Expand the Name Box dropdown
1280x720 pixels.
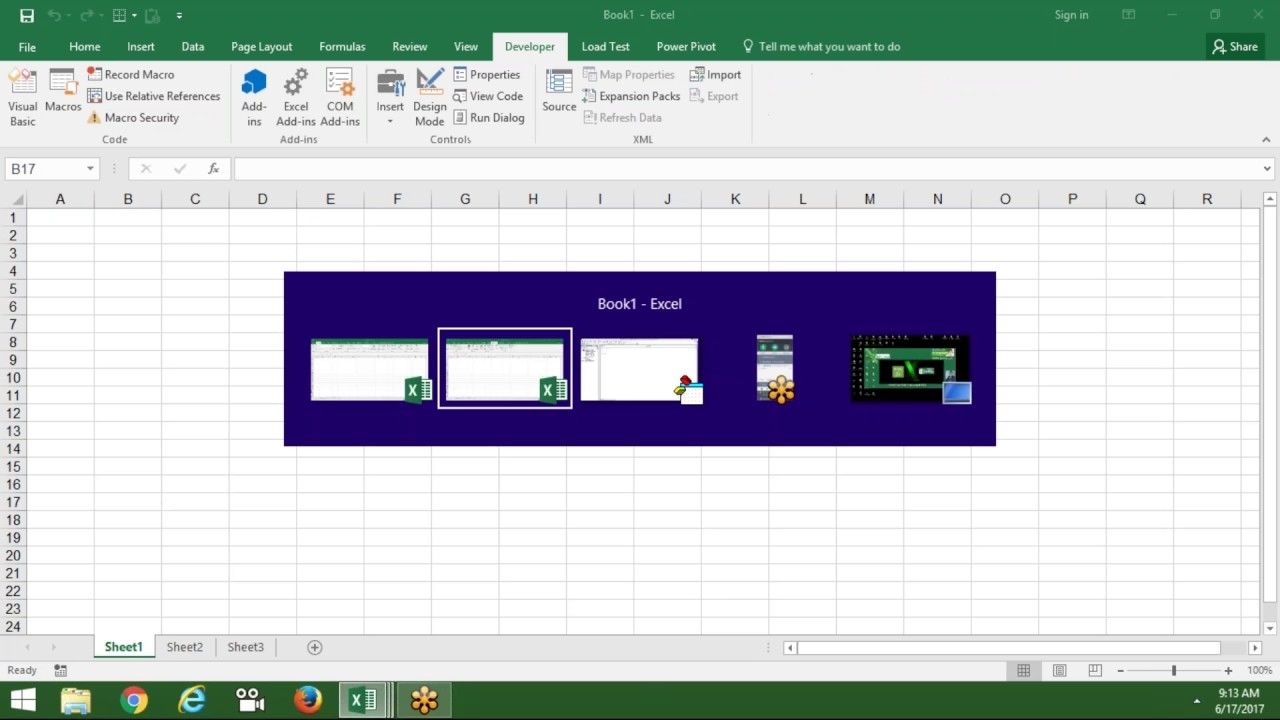tap(90, 169)
